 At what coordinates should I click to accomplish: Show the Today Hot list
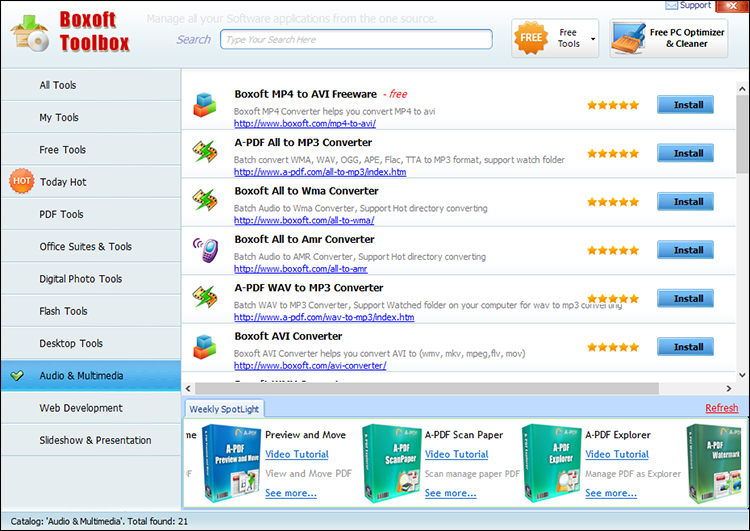(91, 182)
